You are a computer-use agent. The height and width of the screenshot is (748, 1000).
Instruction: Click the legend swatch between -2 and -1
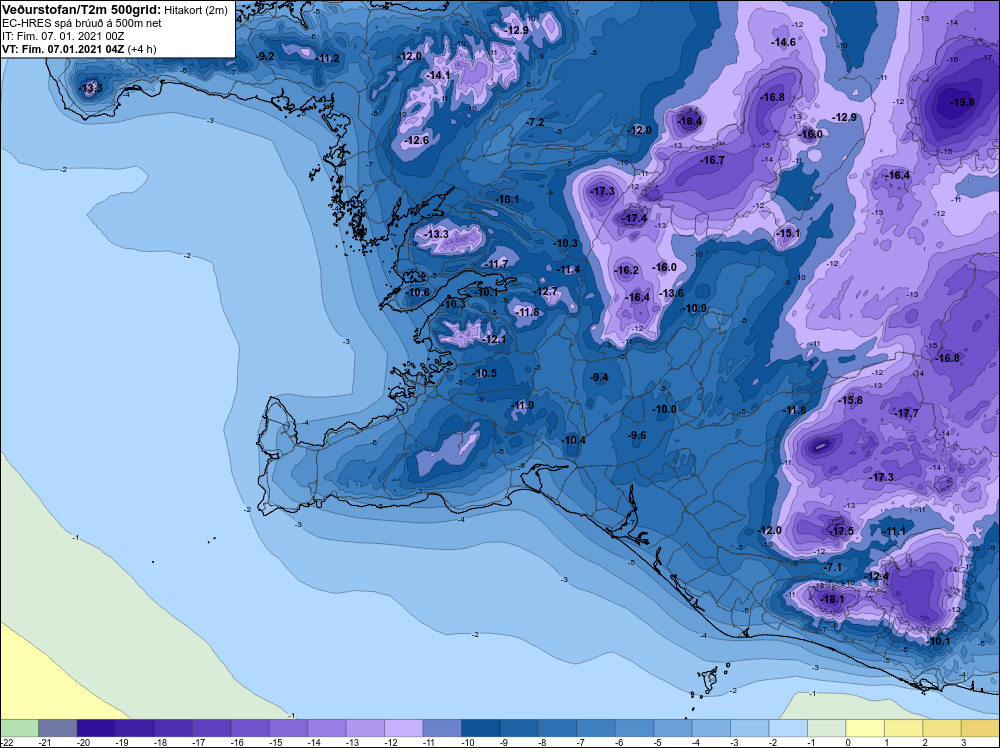point(788,728)
